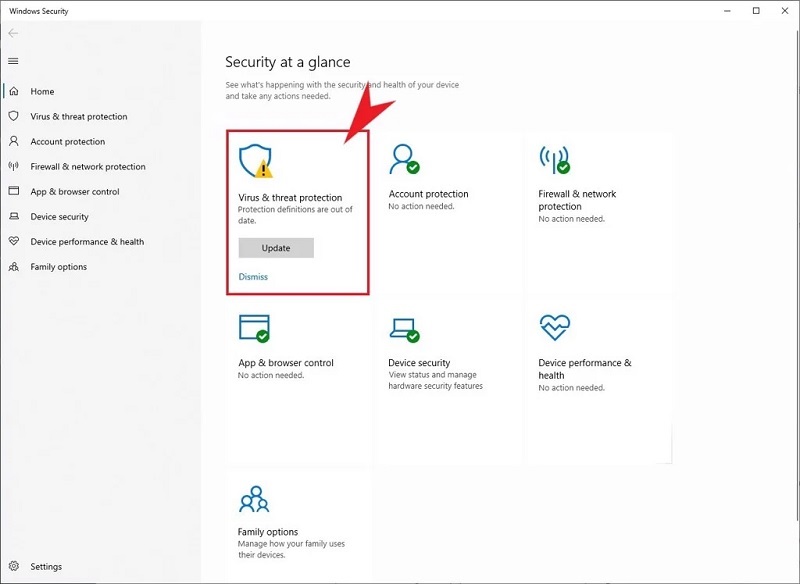This screenshot has width=800, height=584.
Task: Maximize the Windows Security window
Action: (x=755, y=11)
